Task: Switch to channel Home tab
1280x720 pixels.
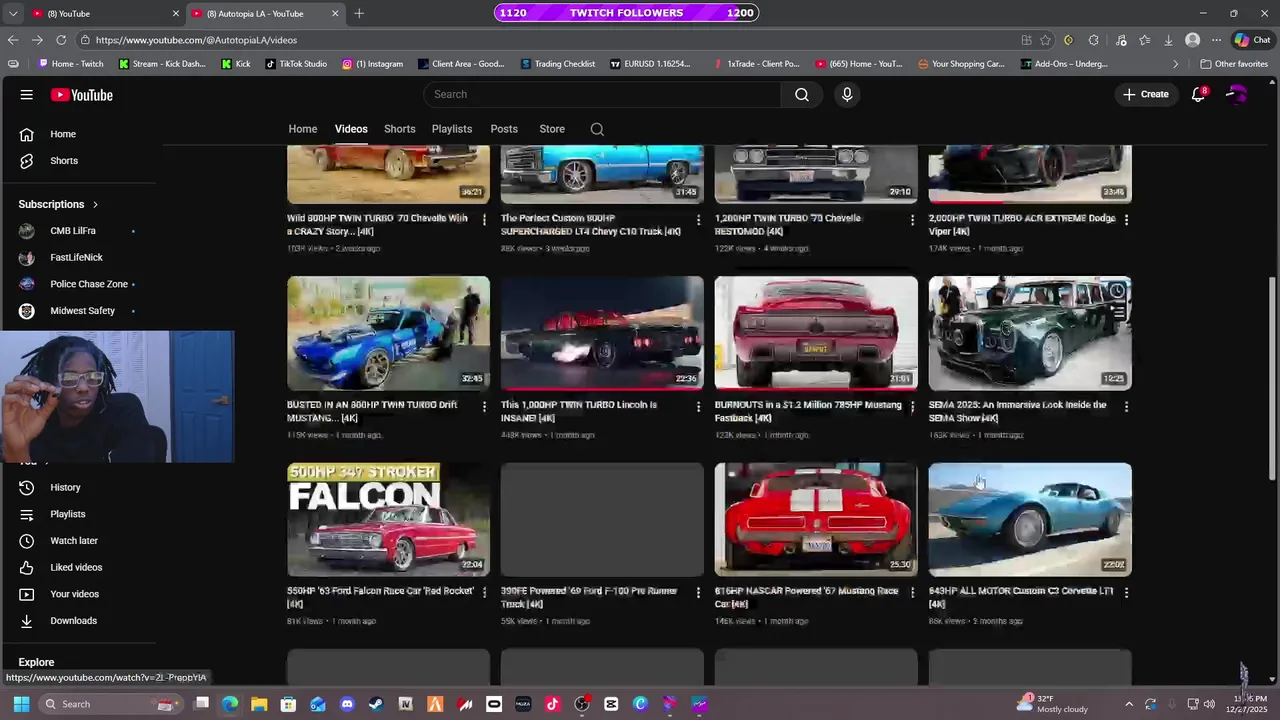Action: click(x=303, y=129)
